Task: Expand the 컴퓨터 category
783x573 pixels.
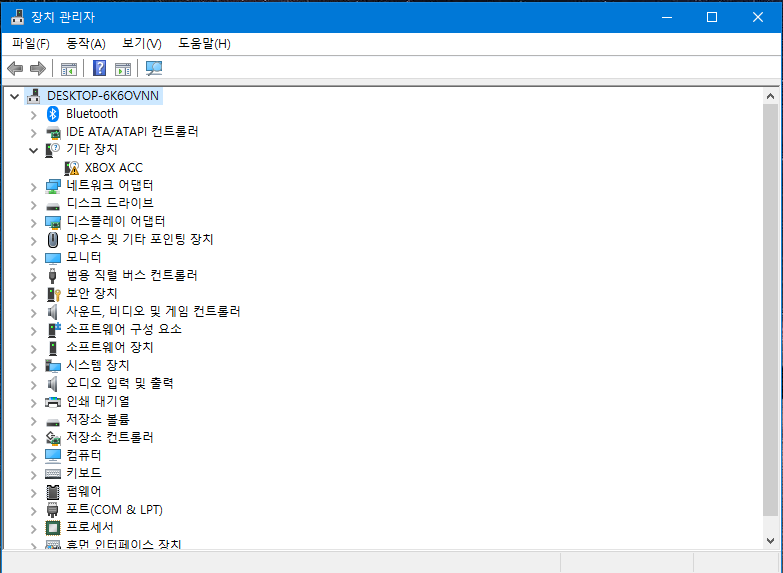Action: 33,457
